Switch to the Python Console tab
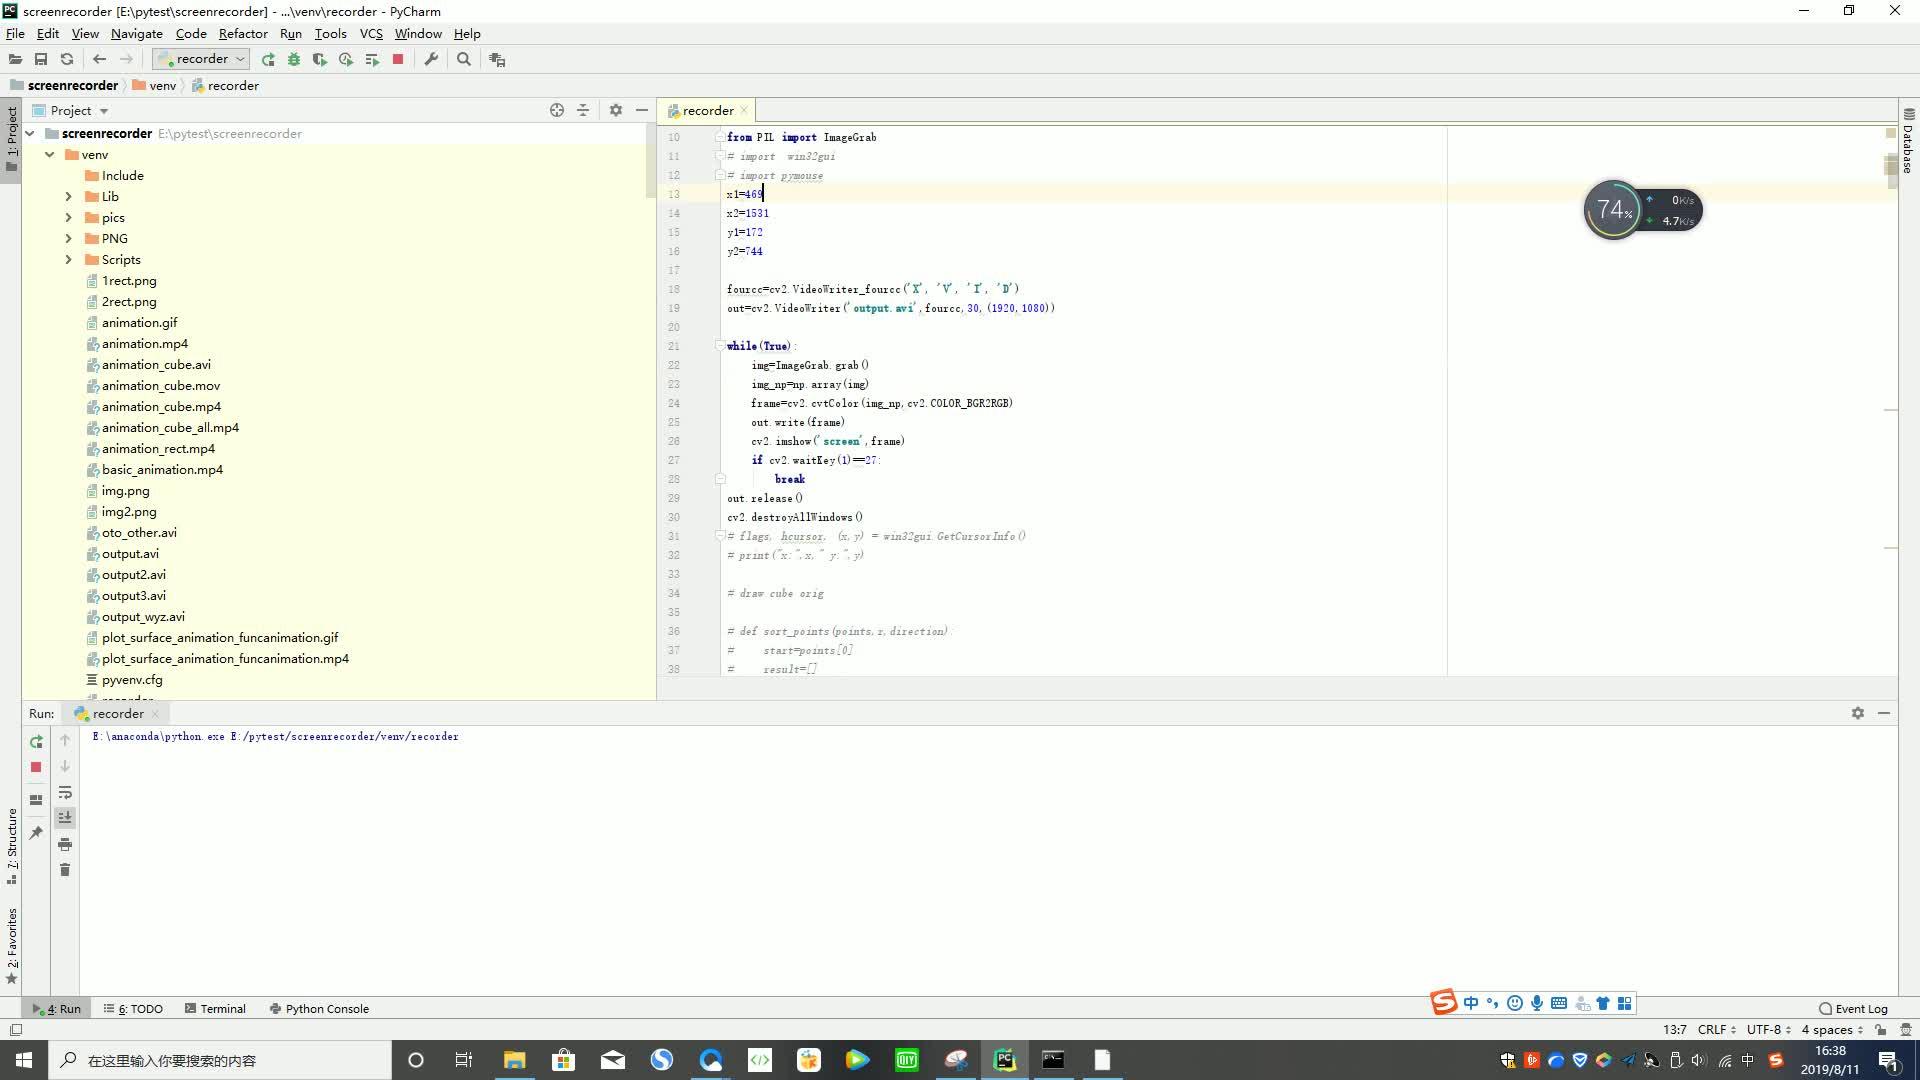1920x1080 pixels. 319,1008
